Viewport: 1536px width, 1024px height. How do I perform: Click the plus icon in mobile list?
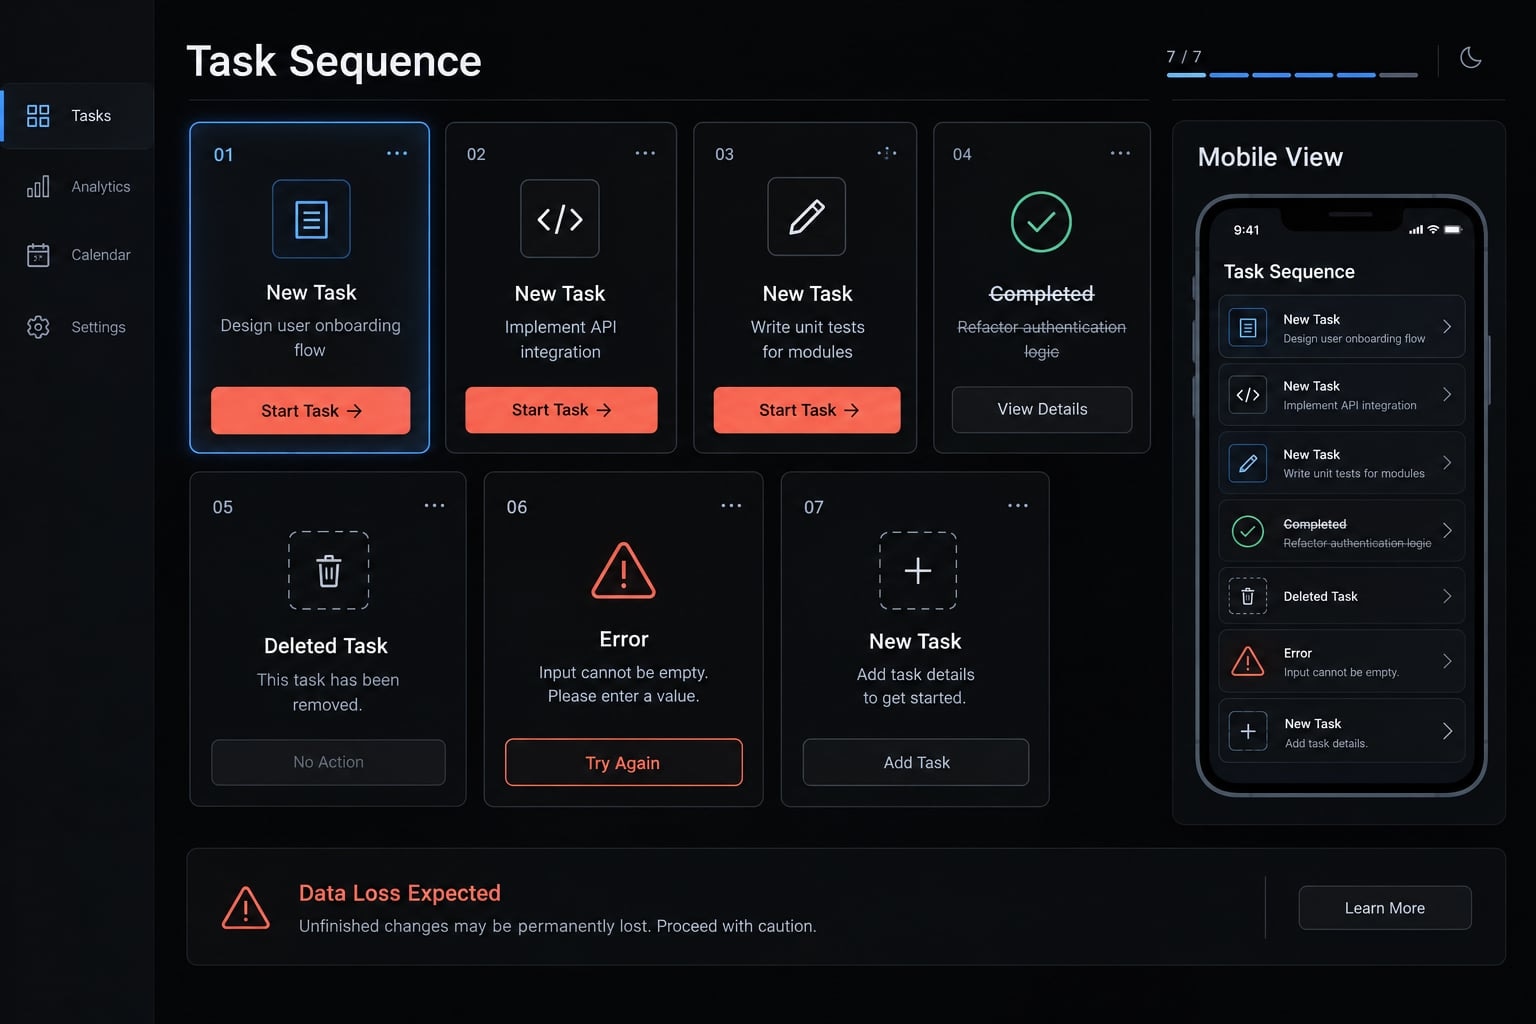coord(1248,731)
